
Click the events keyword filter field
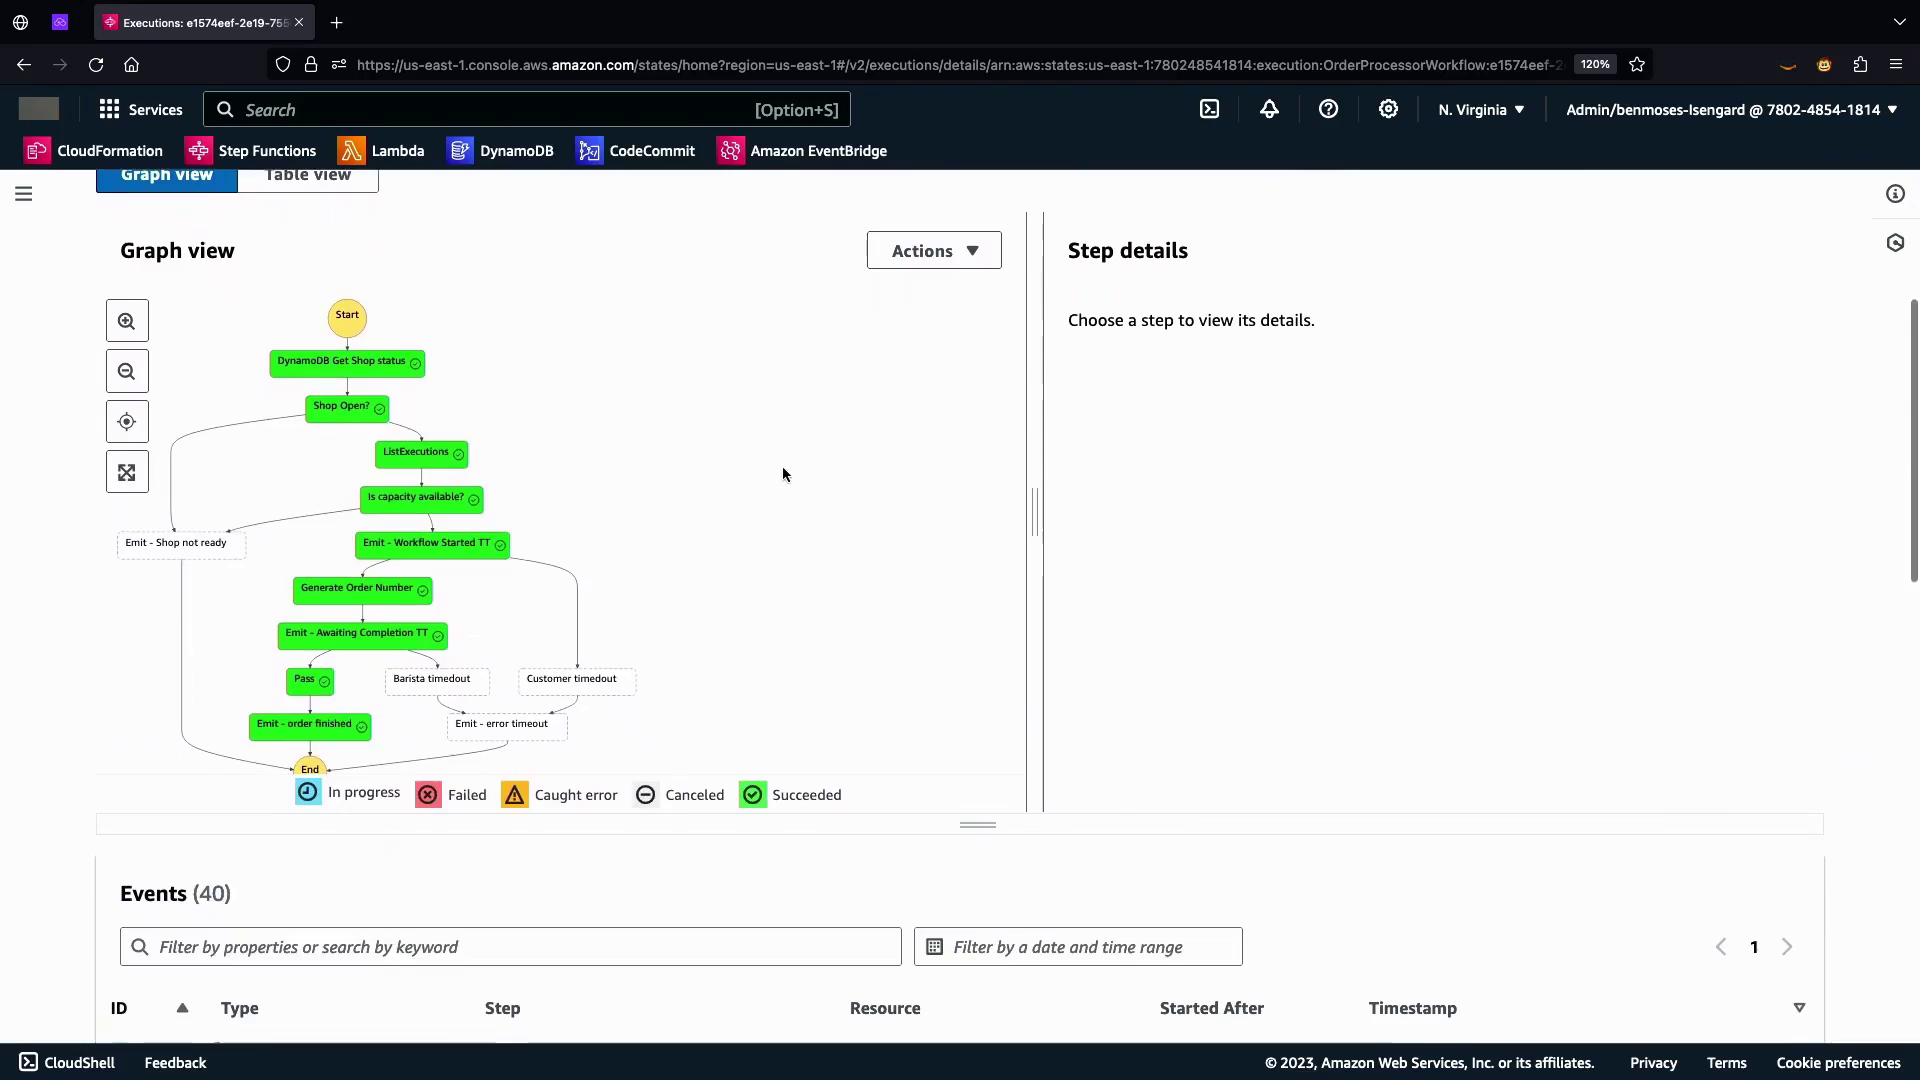click(511, 947)
